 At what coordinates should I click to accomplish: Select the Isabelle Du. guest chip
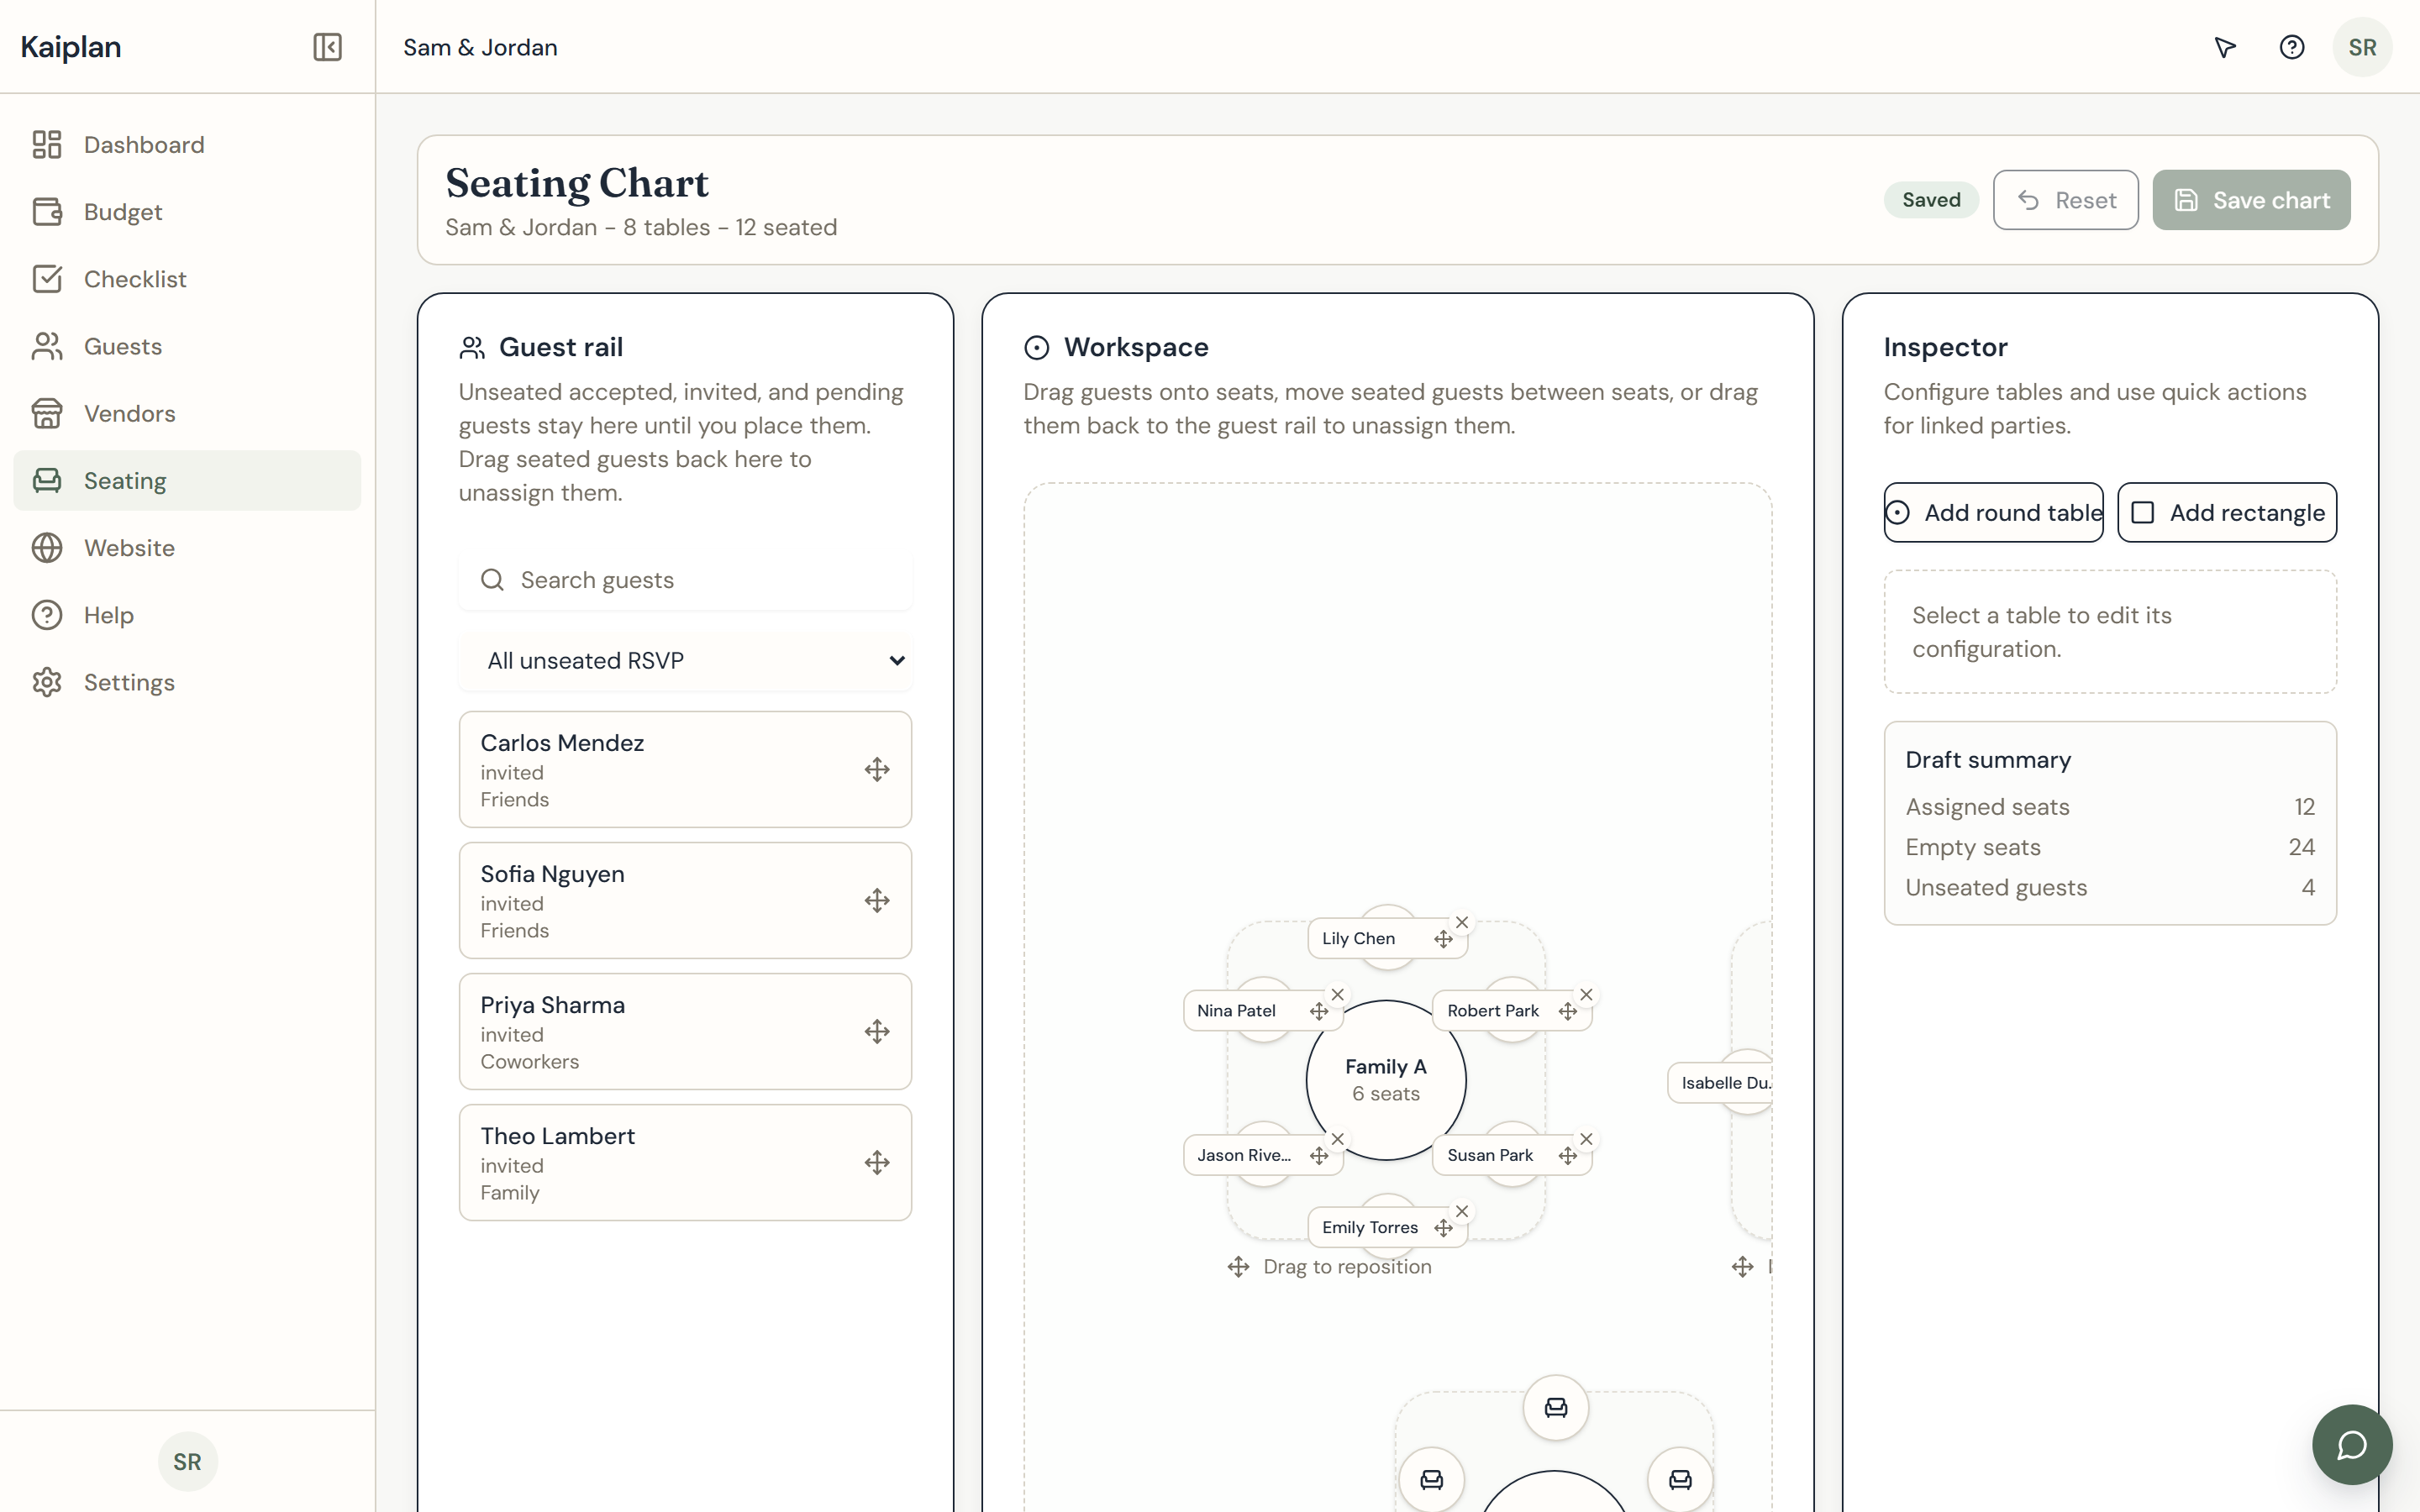tap(1720, 1083)
